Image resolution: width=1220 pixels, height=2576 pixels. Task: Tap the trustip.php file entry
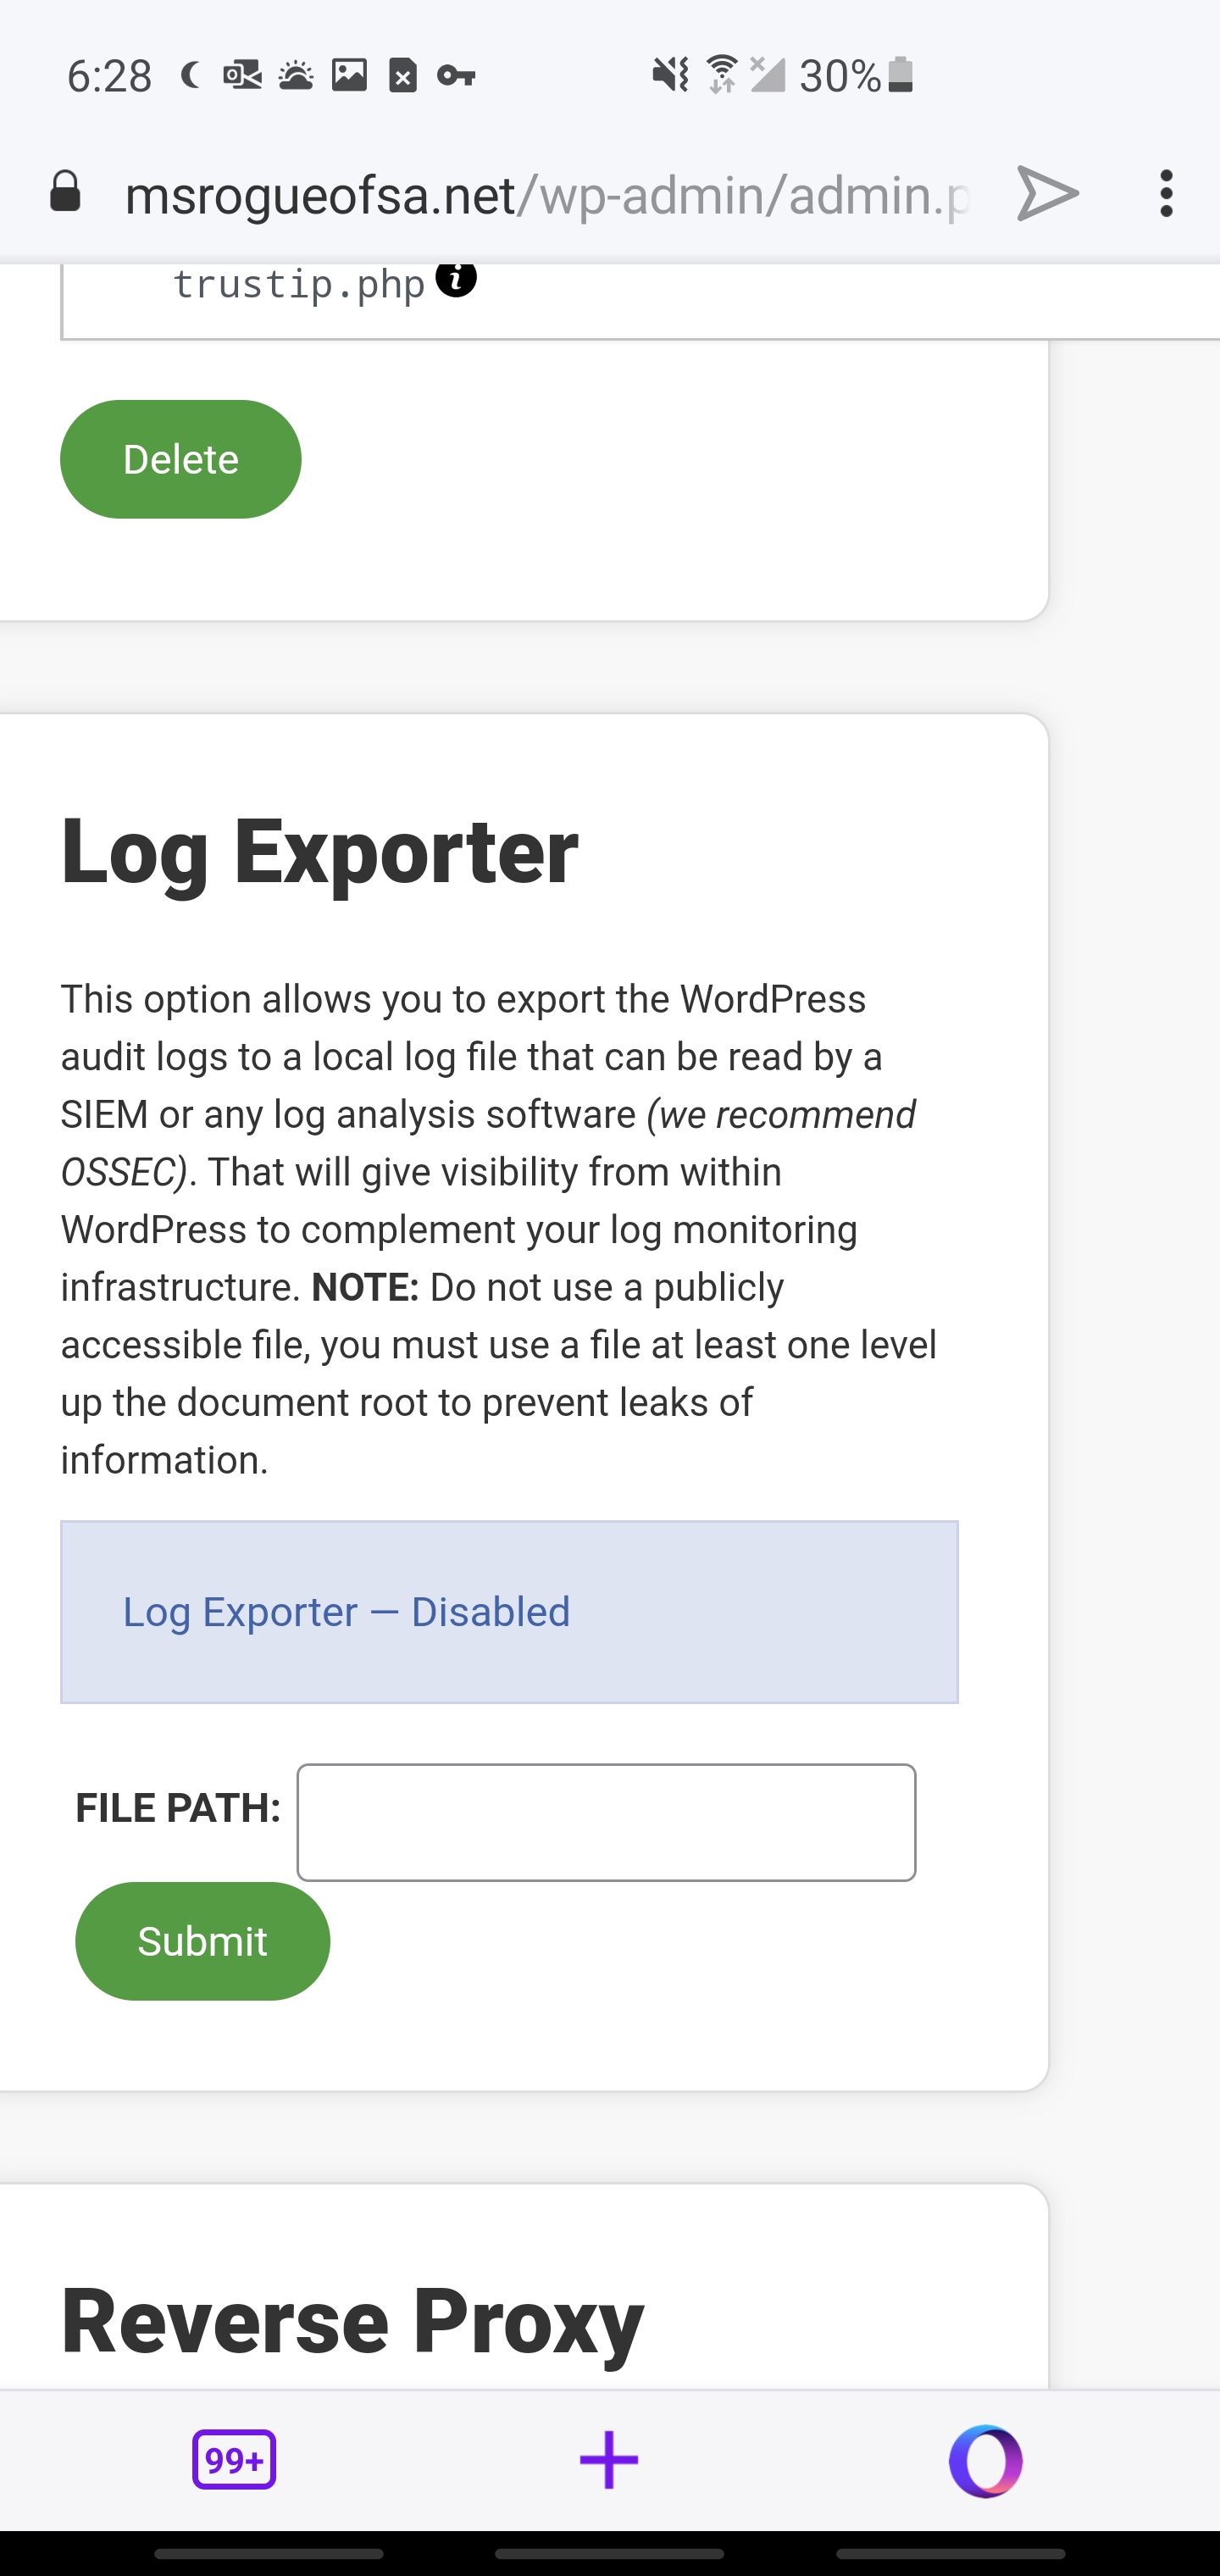tap(299, 285)
